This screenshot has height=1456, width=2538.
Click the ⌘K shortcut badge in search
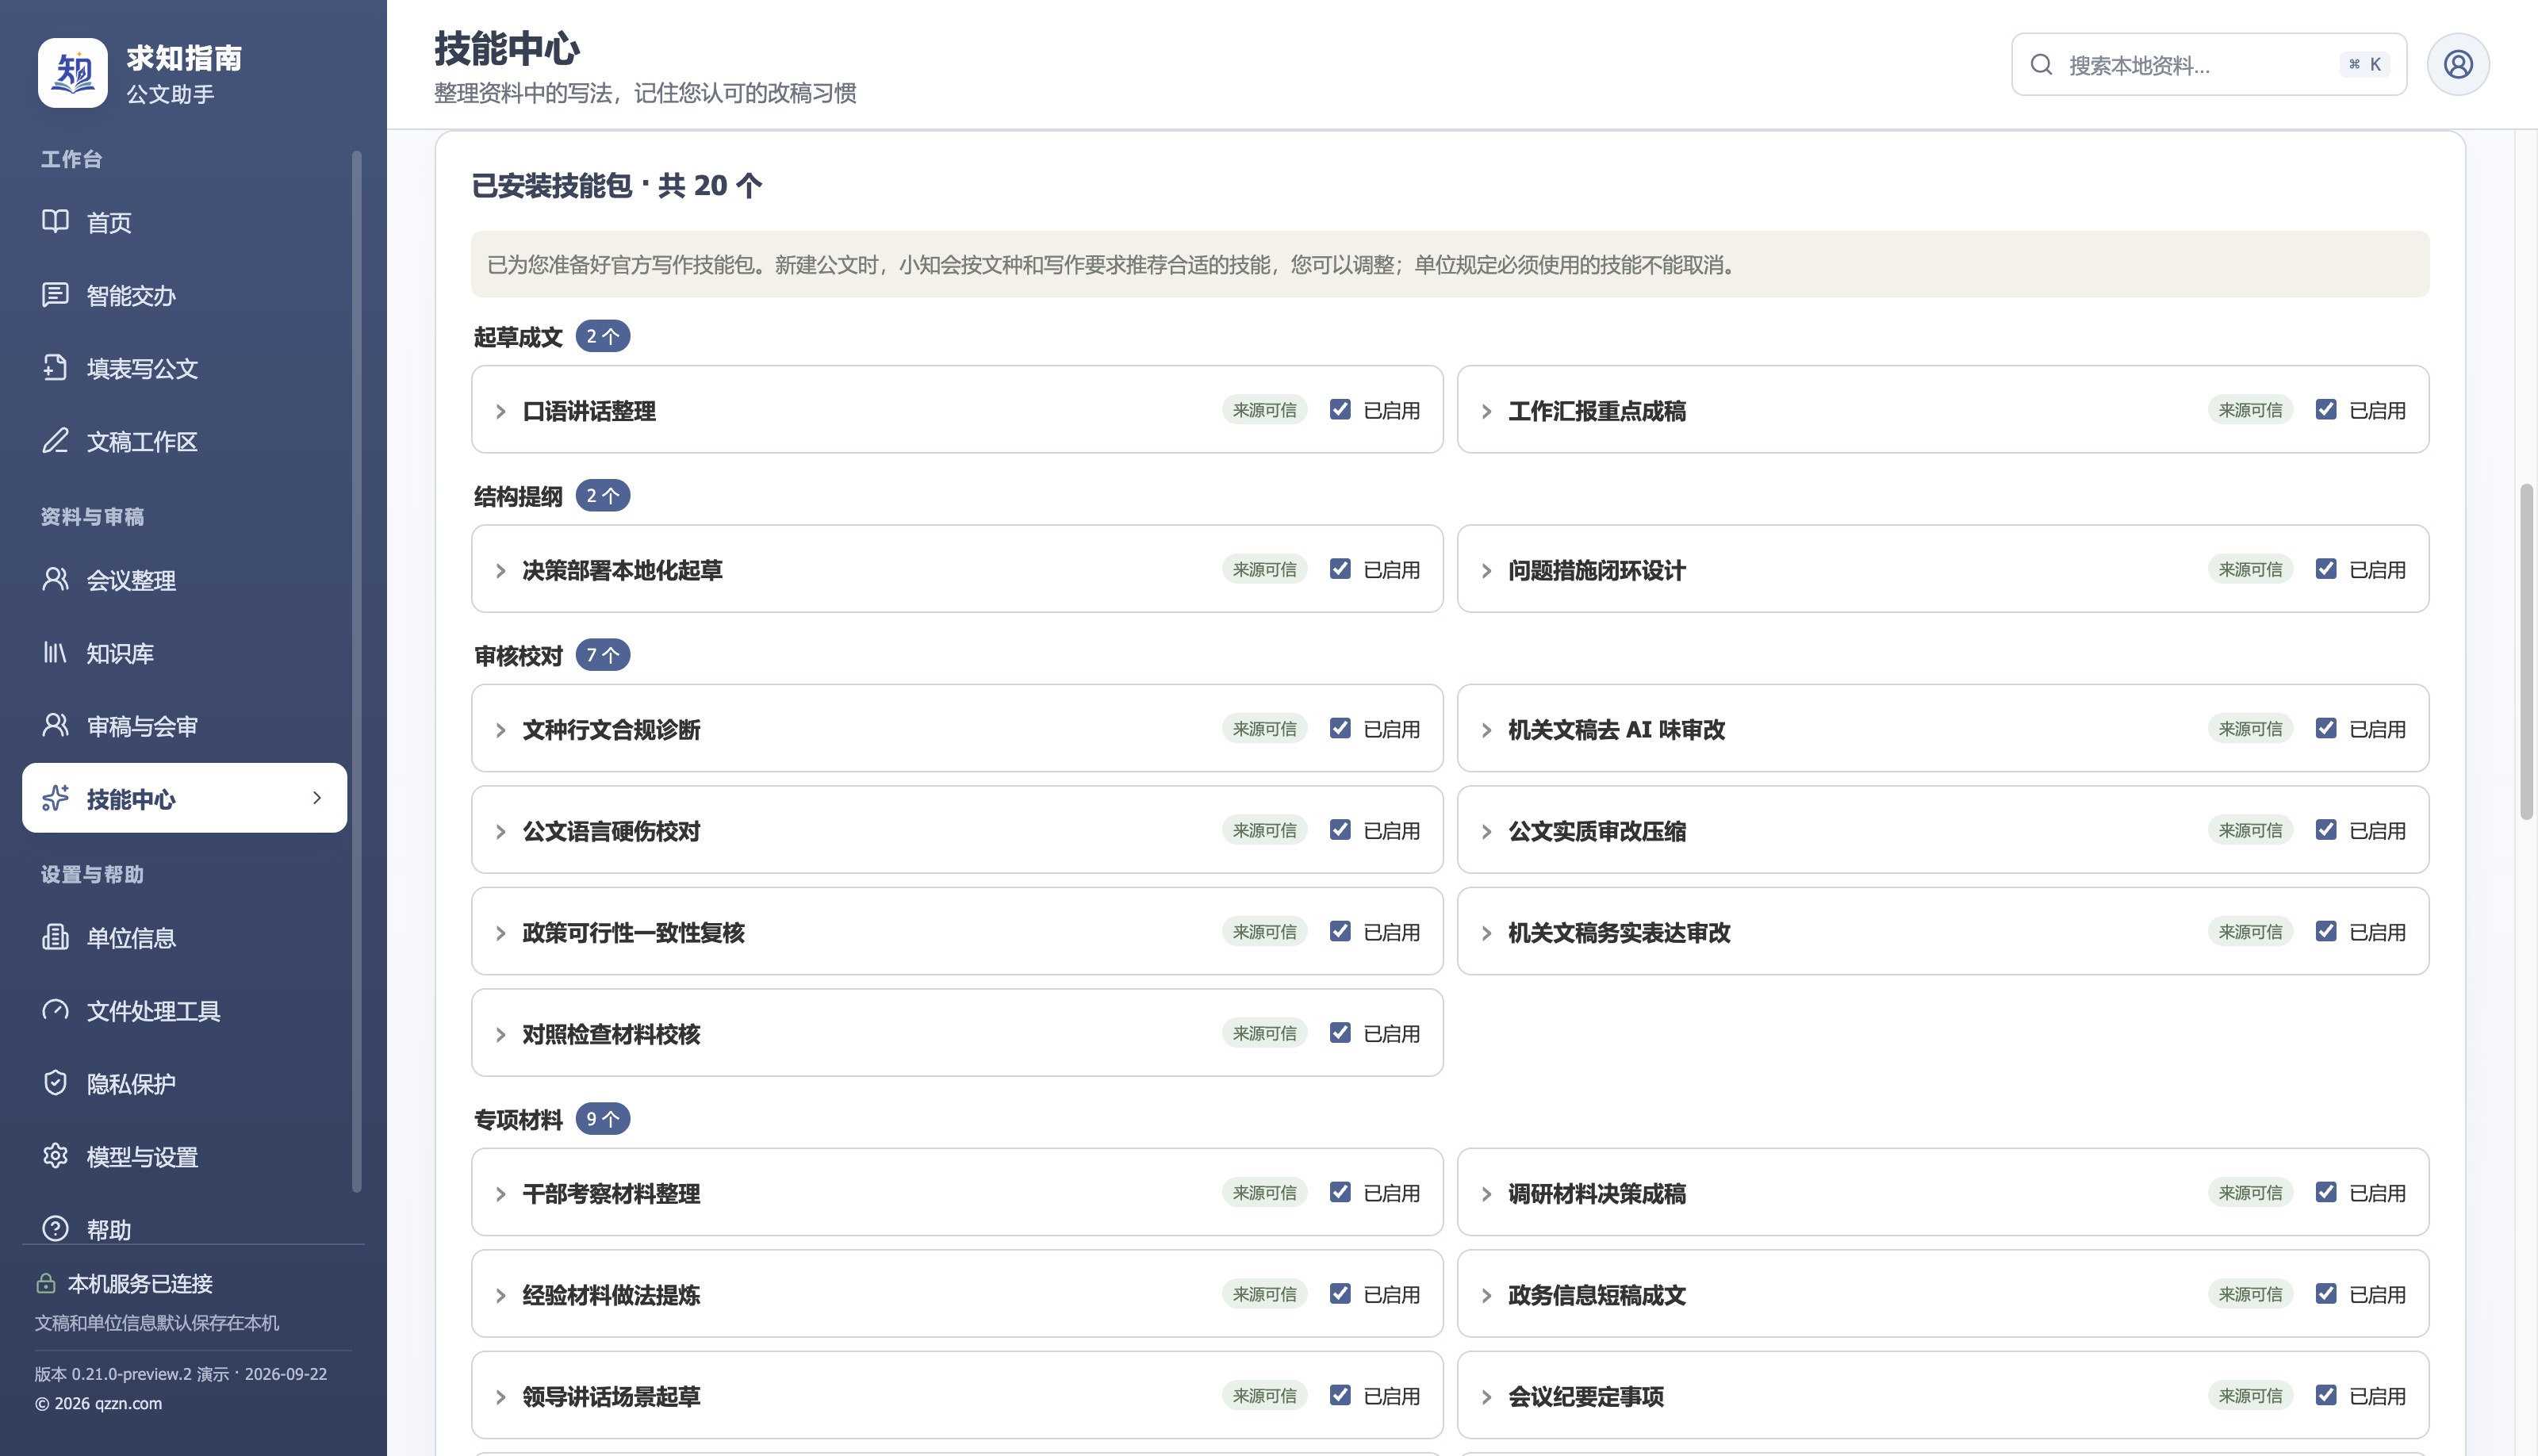coord(2365,65)
